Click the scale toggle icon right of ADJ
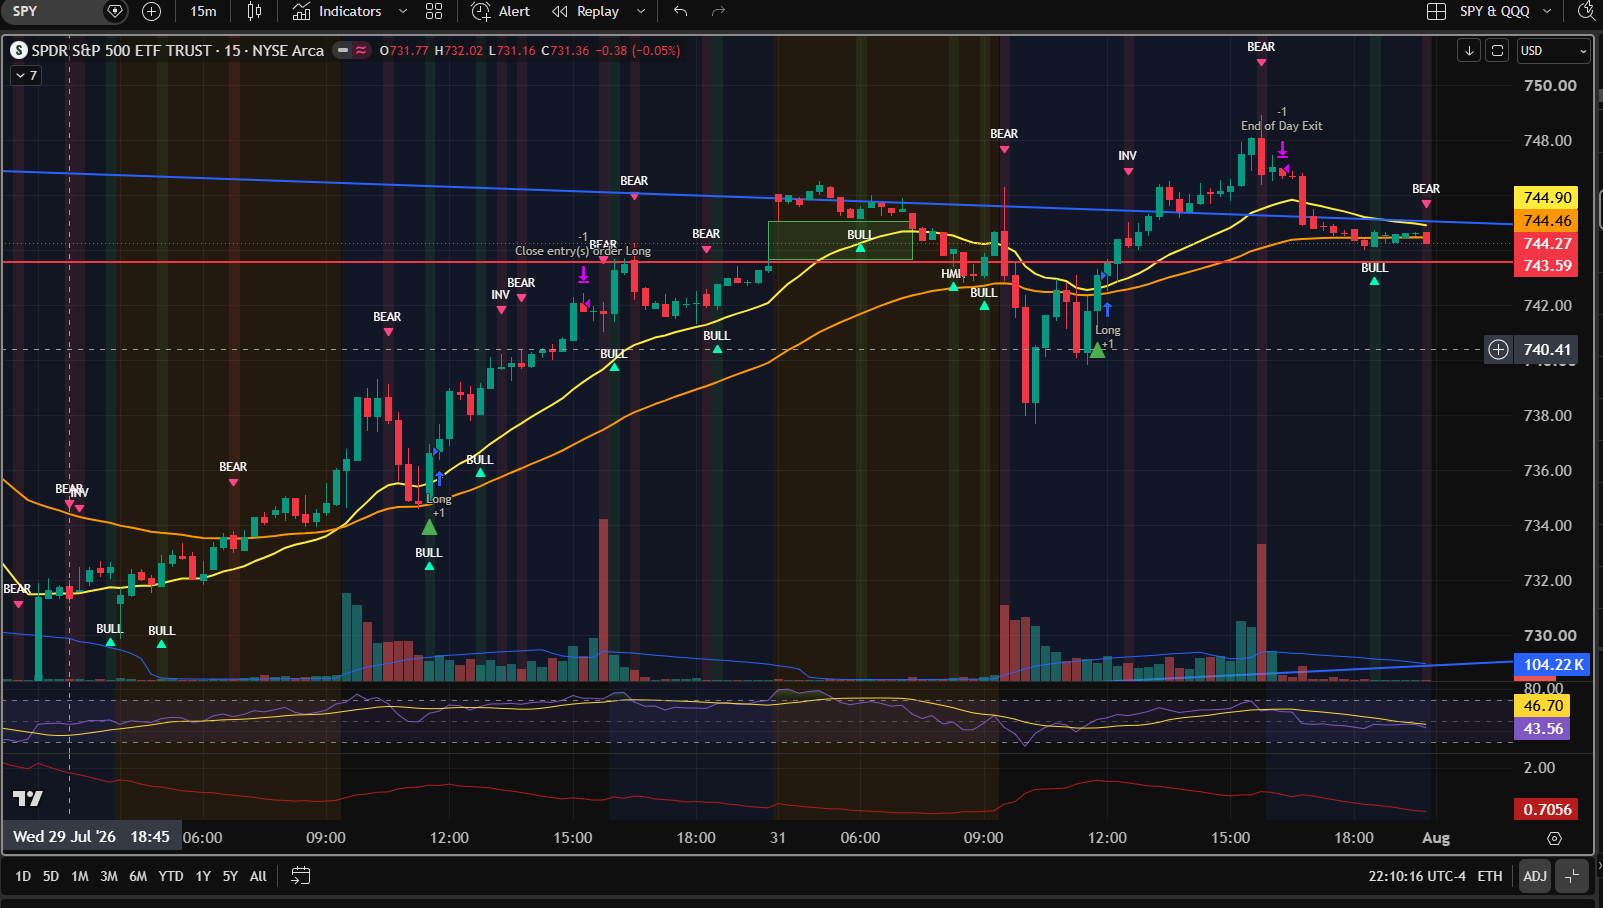The height and width of the screenshot is (908, 1603). click(1572, 876)
